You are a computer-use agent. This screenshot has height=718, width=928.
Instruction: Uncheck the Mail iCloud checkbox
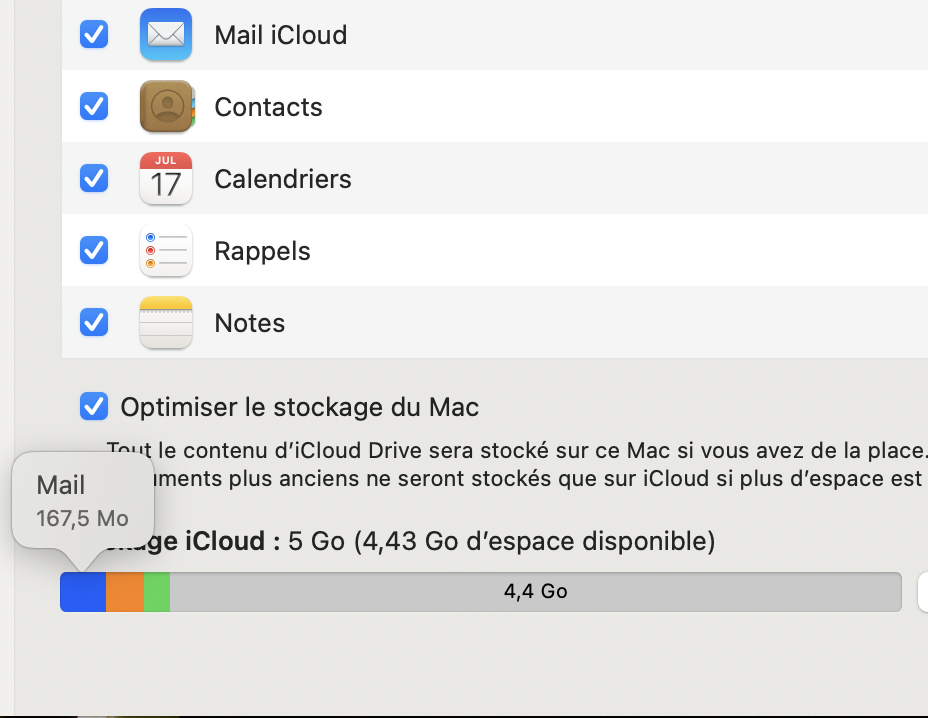pyautogui.click(x=94, y=35)
